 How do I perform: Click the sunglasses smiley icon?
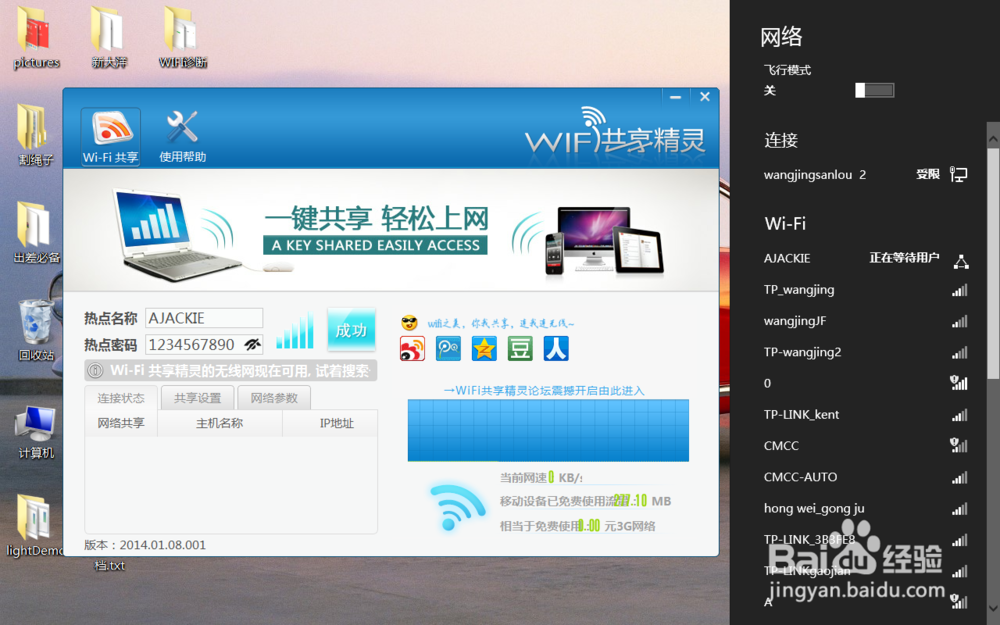coord(409,323)
